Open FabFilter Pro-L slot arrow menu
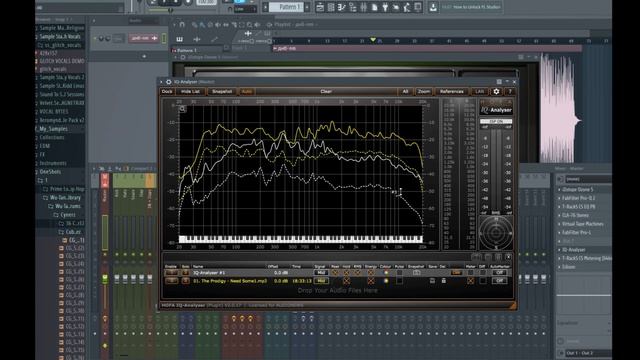 [x=560, y=233]
